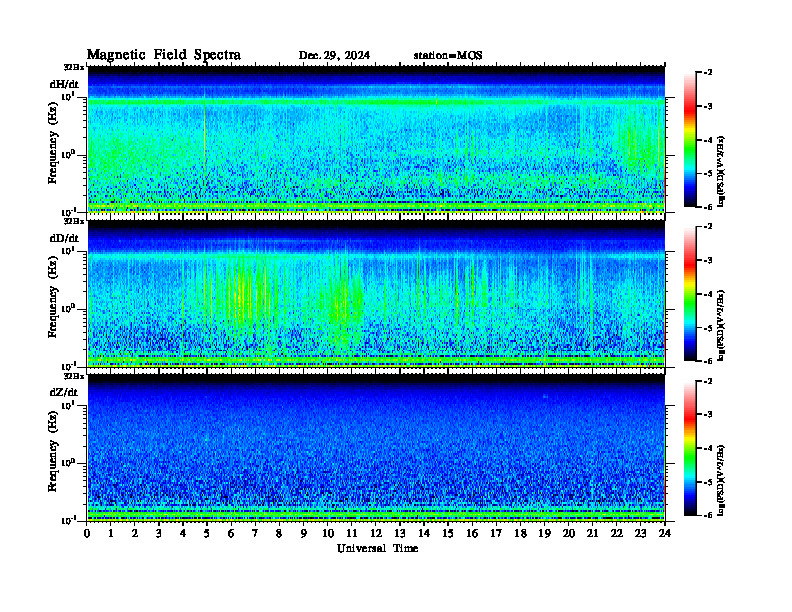792x612 pixels.
Task: Click hour 3 on the Universal Time axis
Action: click(159, 534)
